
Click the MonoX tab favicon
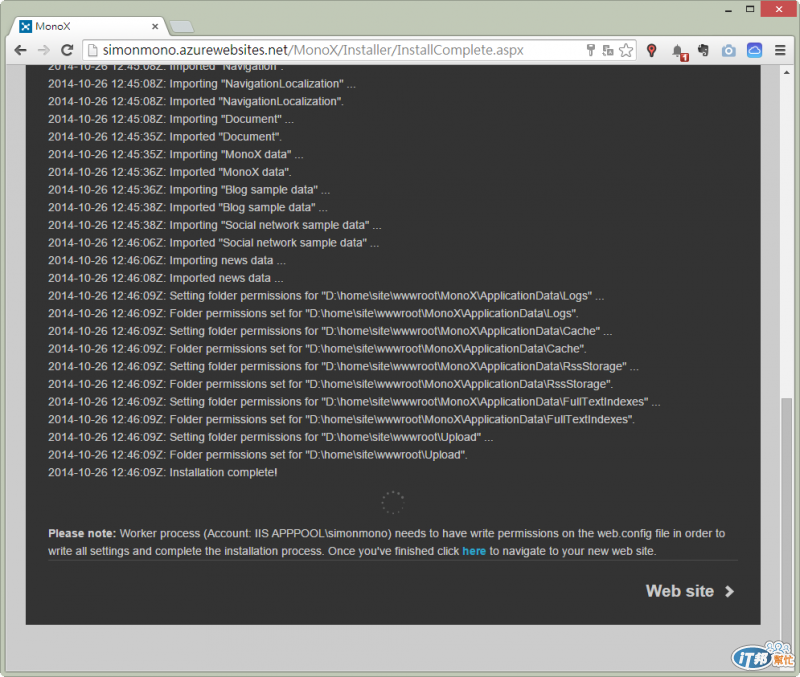25,27
